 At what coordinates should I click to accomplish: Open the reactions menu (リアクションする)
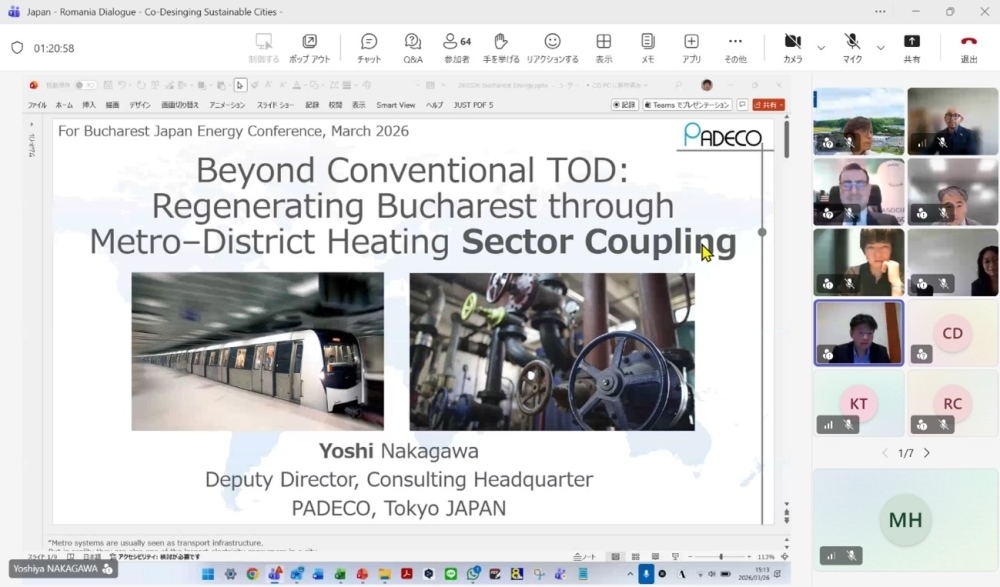pyautogui.click(x=552, y=47)
